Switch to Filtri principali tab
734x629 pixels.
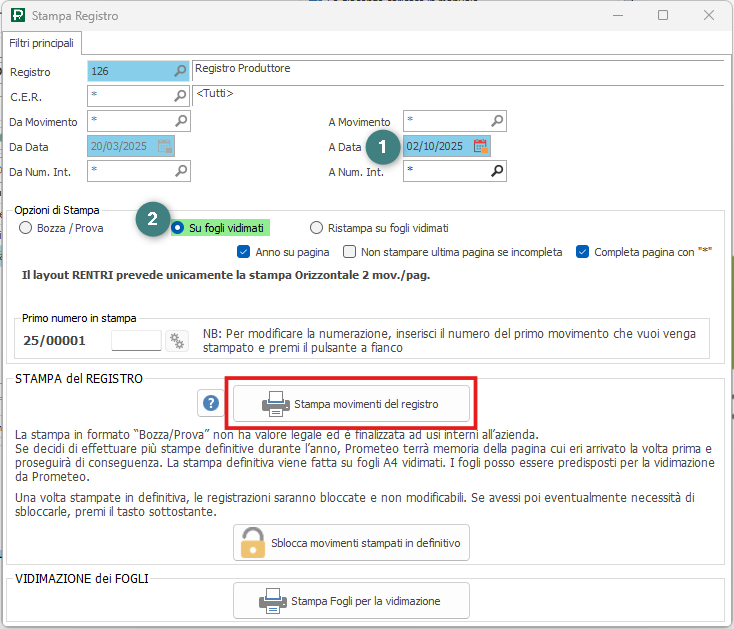tap(42, 43)
